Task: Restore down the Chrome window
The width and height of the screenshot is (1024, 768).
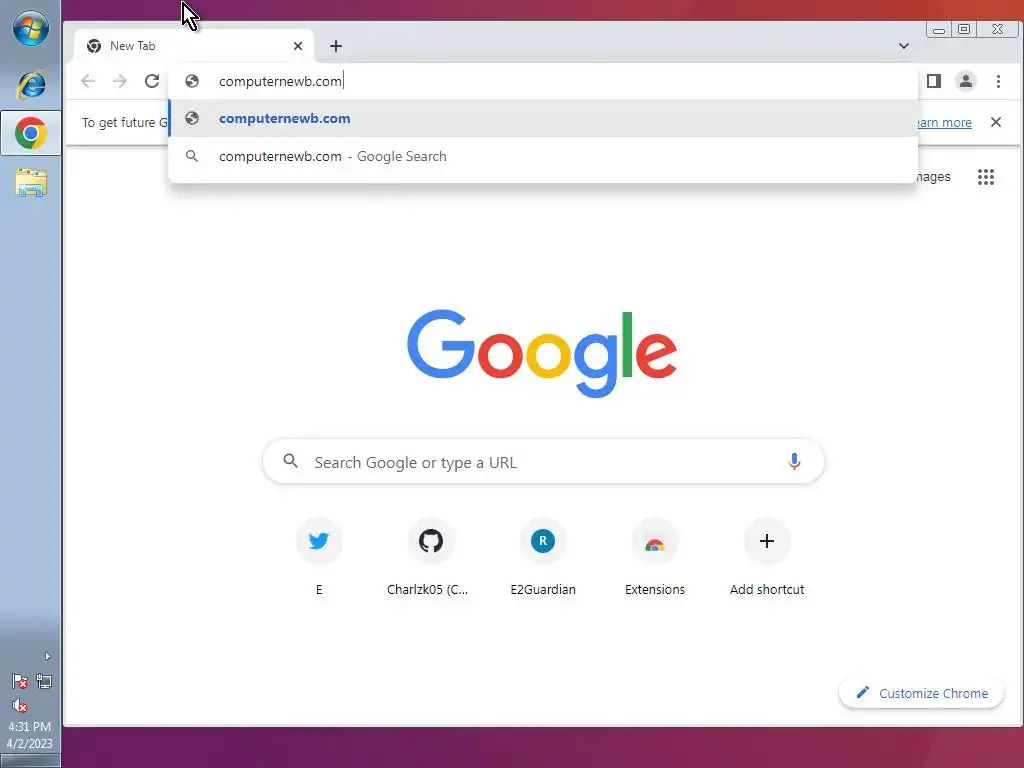Action: click(964, 29)
